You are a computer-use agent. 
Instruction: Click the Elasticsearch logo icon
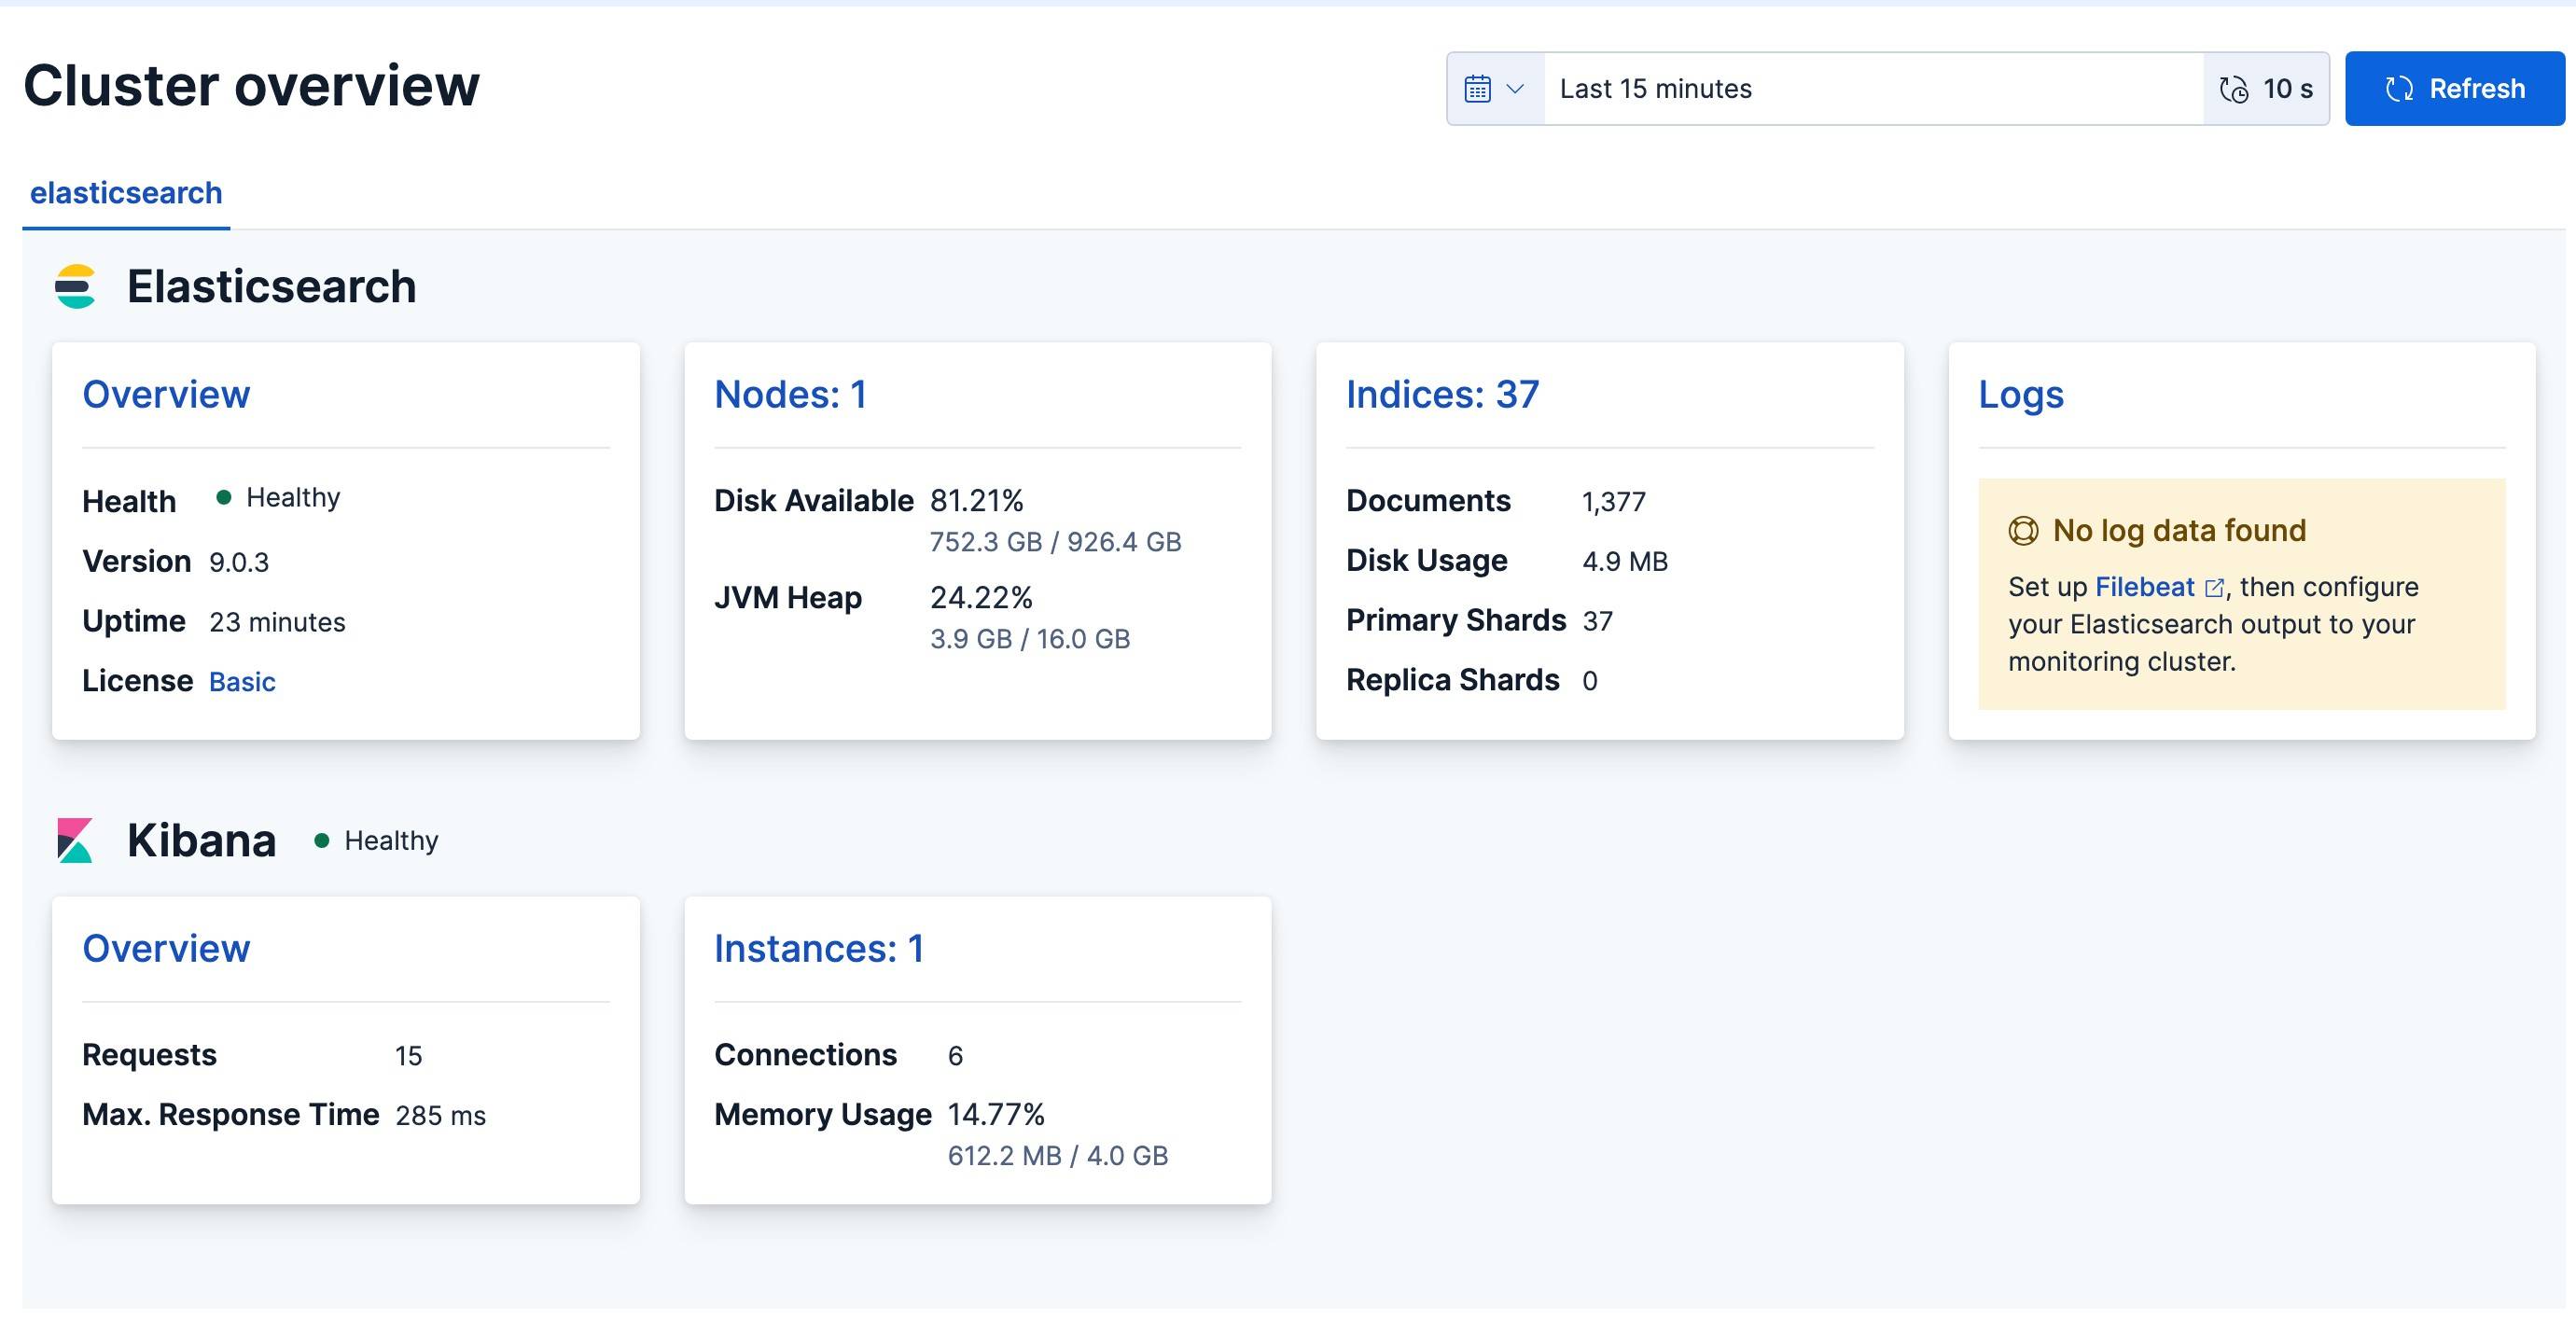[x=75, y=287]
